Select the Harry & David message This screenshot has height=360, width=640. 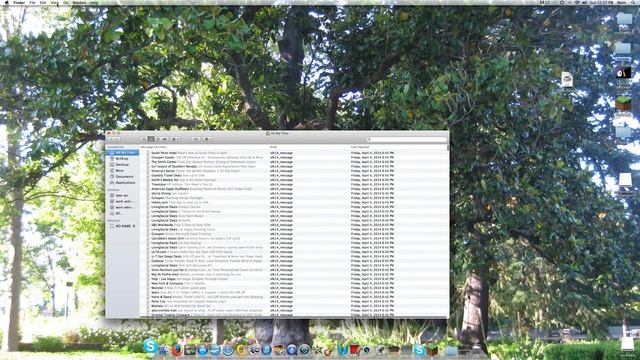[294, 297]
